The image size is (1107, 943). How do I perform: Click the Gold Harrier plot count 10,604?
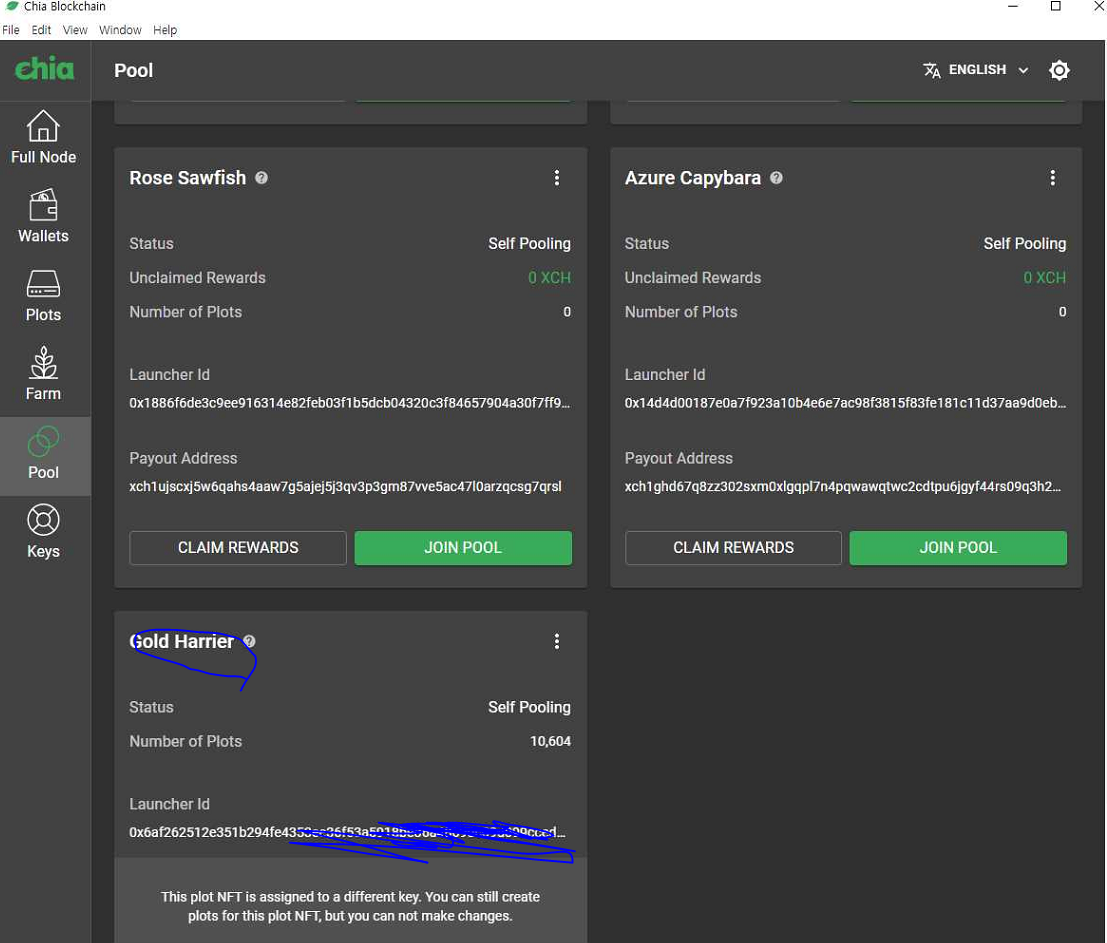pyautogui.click(x=551, y=741)
